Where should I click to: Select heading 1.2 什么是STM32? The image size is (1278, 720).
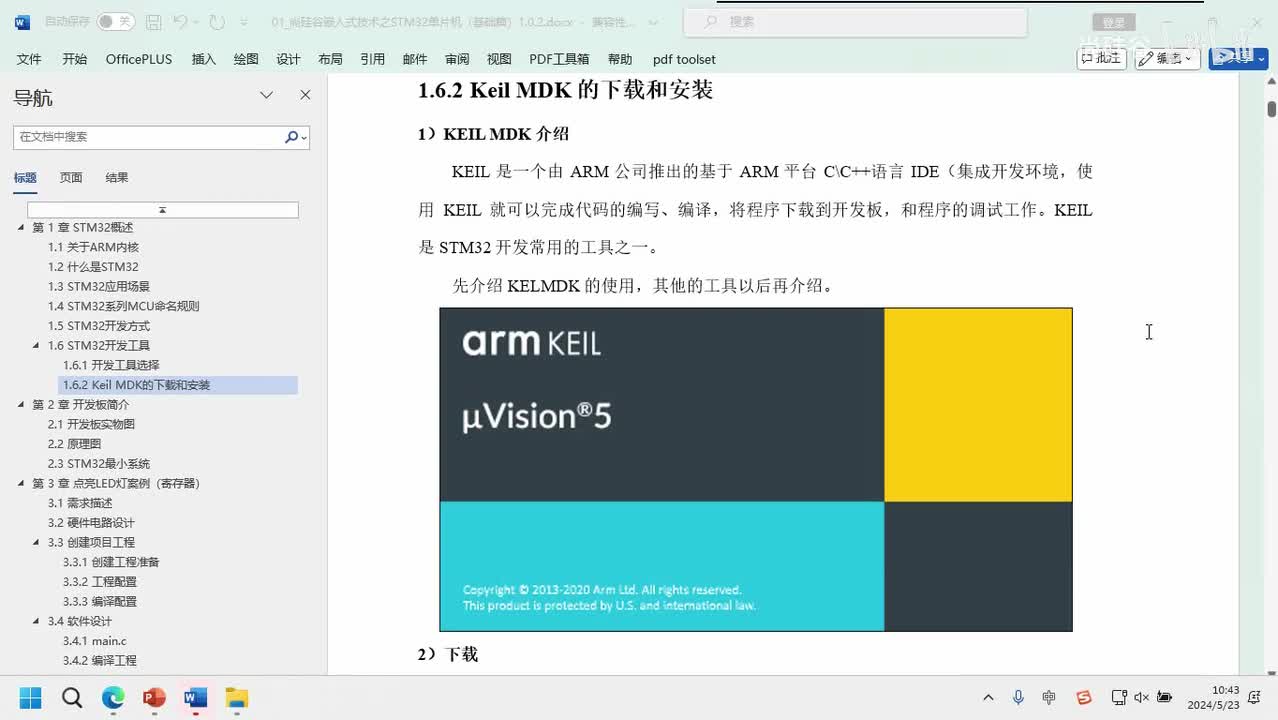(93, 267)
